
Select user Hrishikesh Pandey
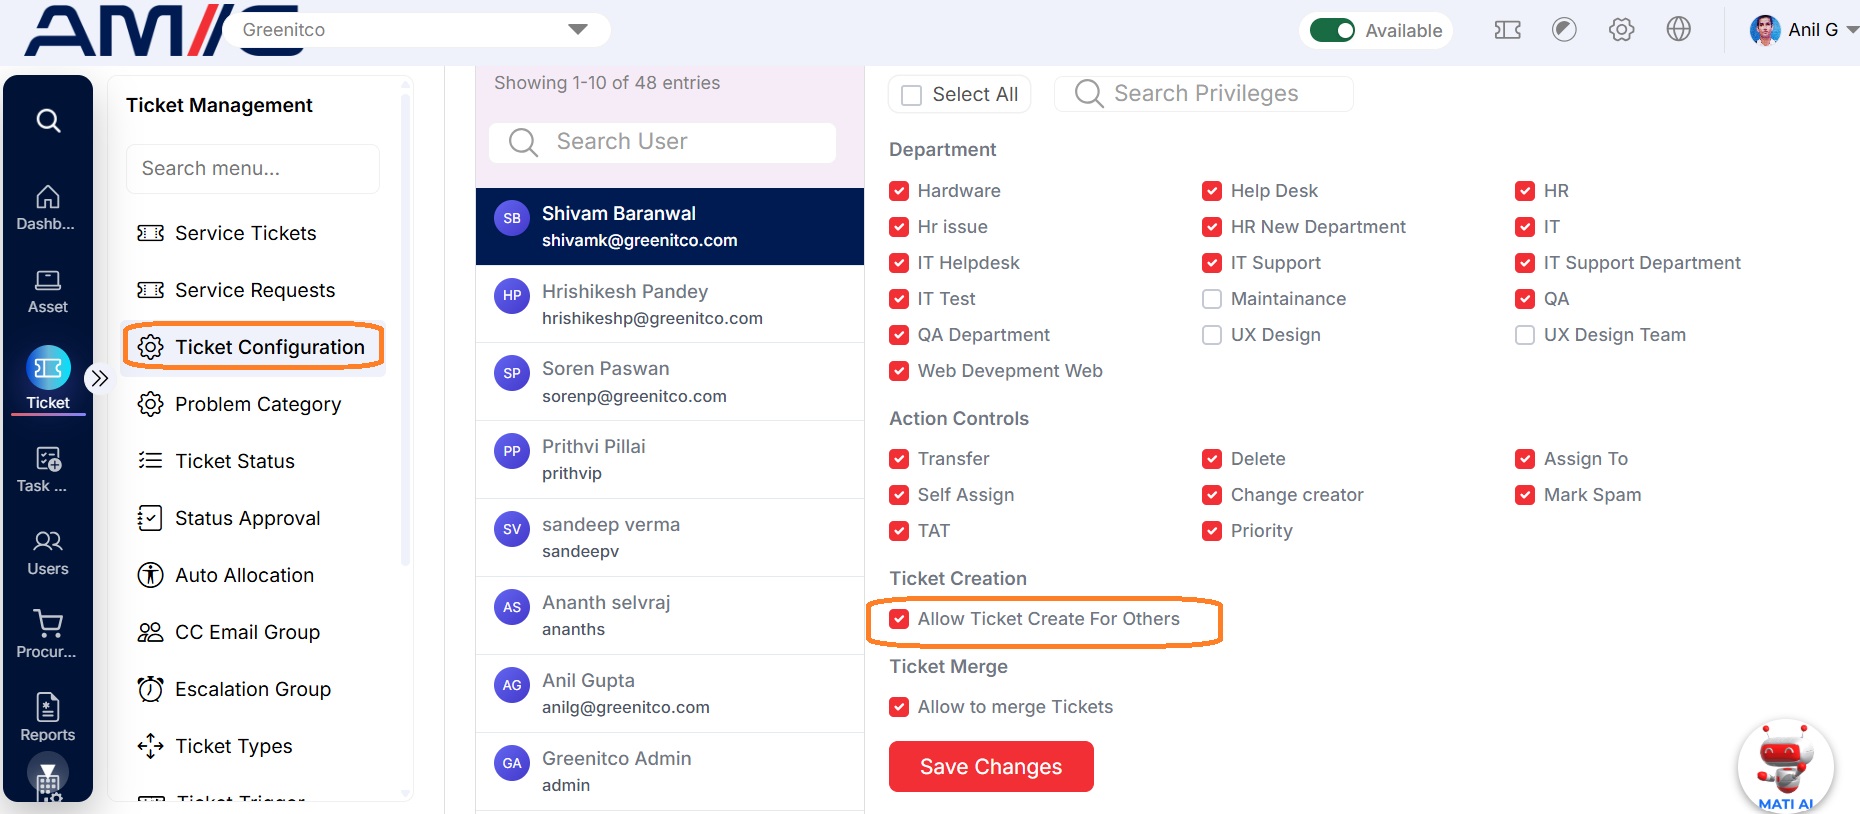(x=670, y=304)
